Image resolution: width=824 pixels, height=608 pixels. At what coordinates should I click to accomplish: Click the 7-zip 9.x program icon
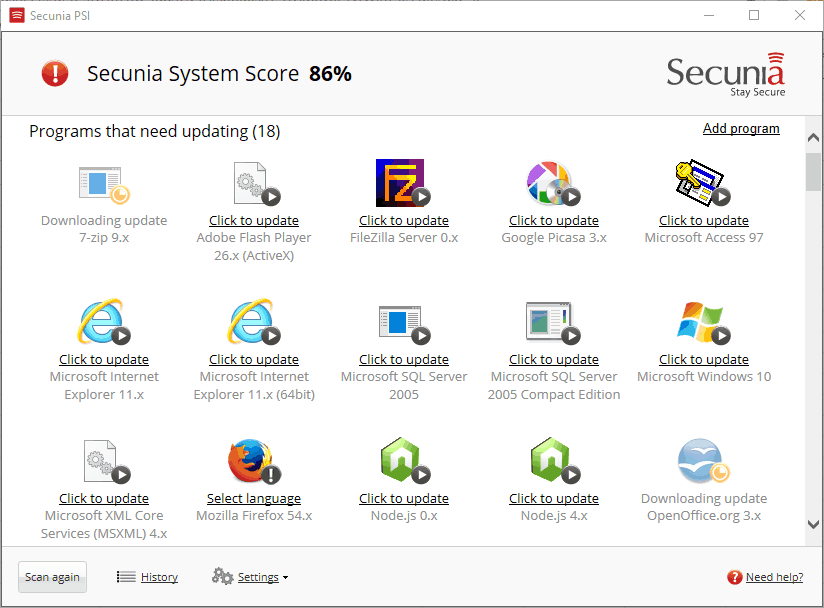104,185
